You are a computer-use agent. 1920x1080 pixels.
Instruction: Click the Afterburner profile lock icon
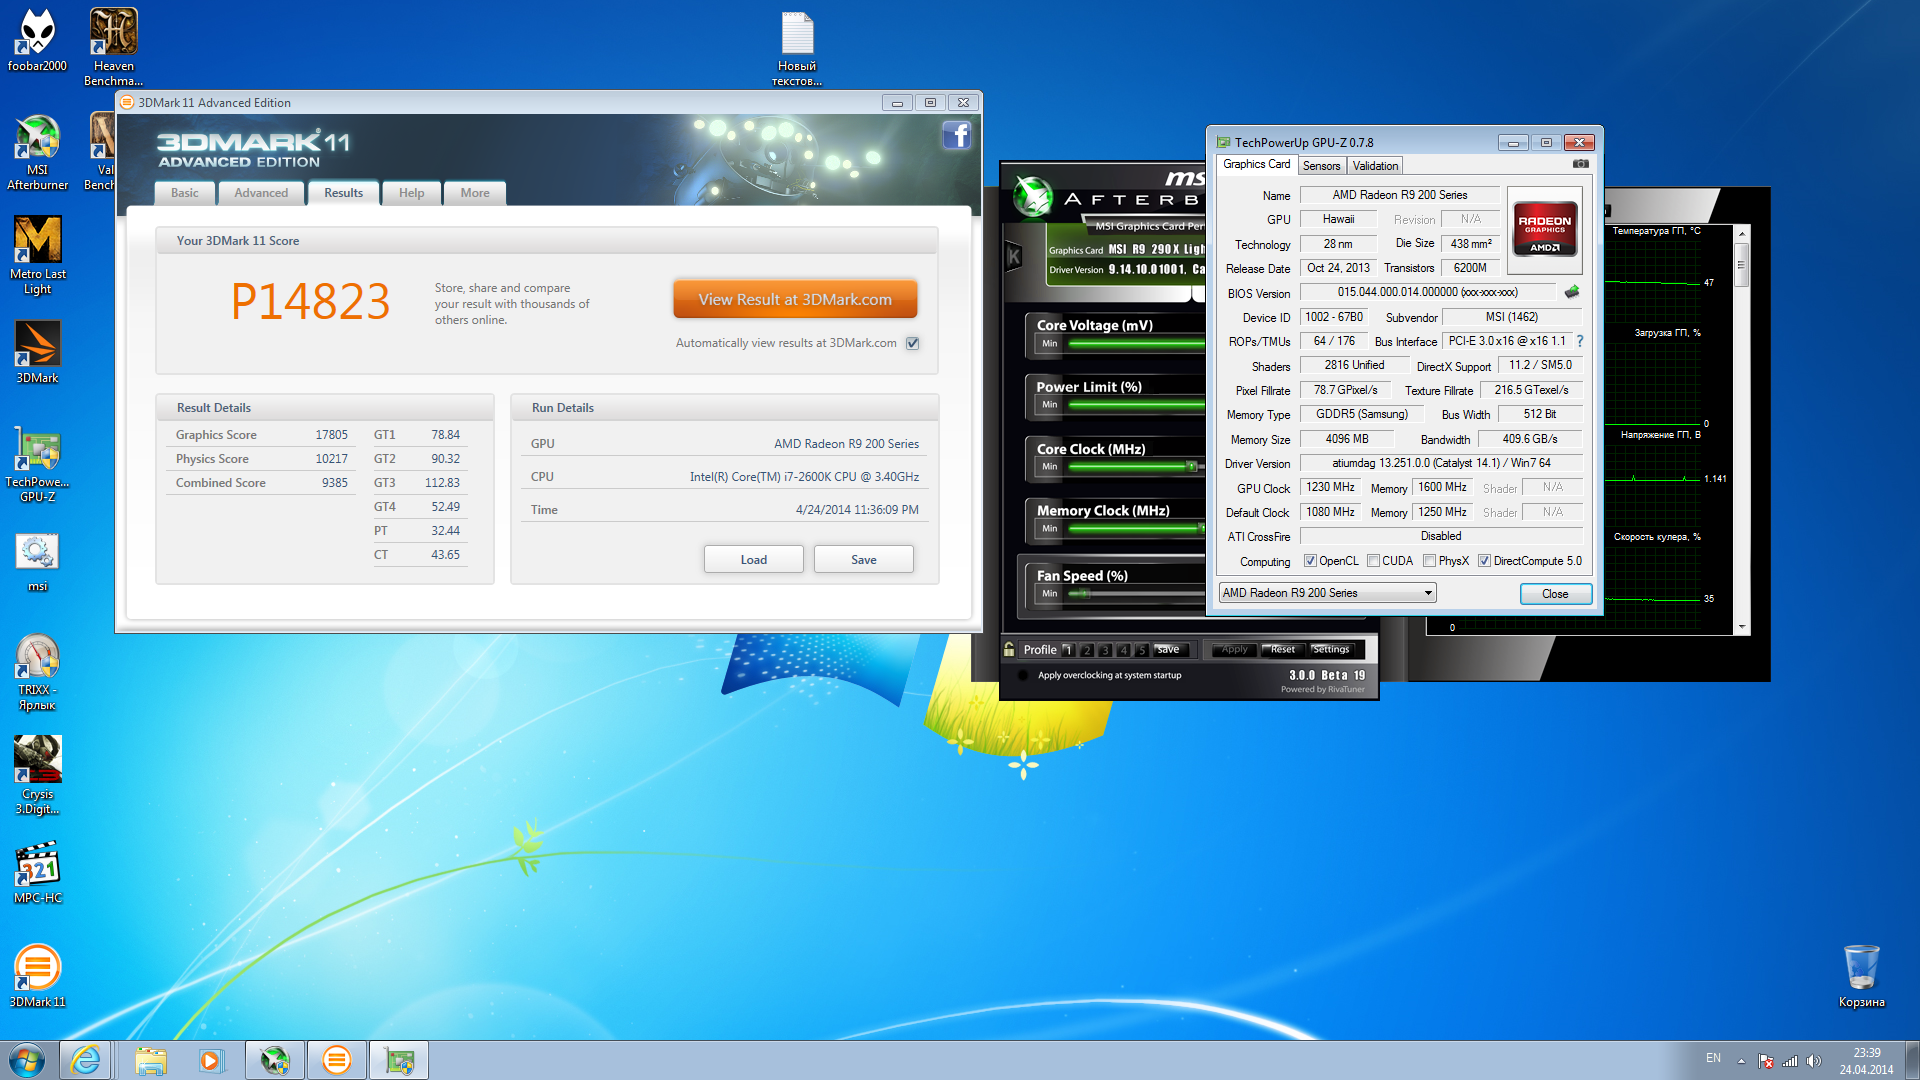[x=1009, y=649]
